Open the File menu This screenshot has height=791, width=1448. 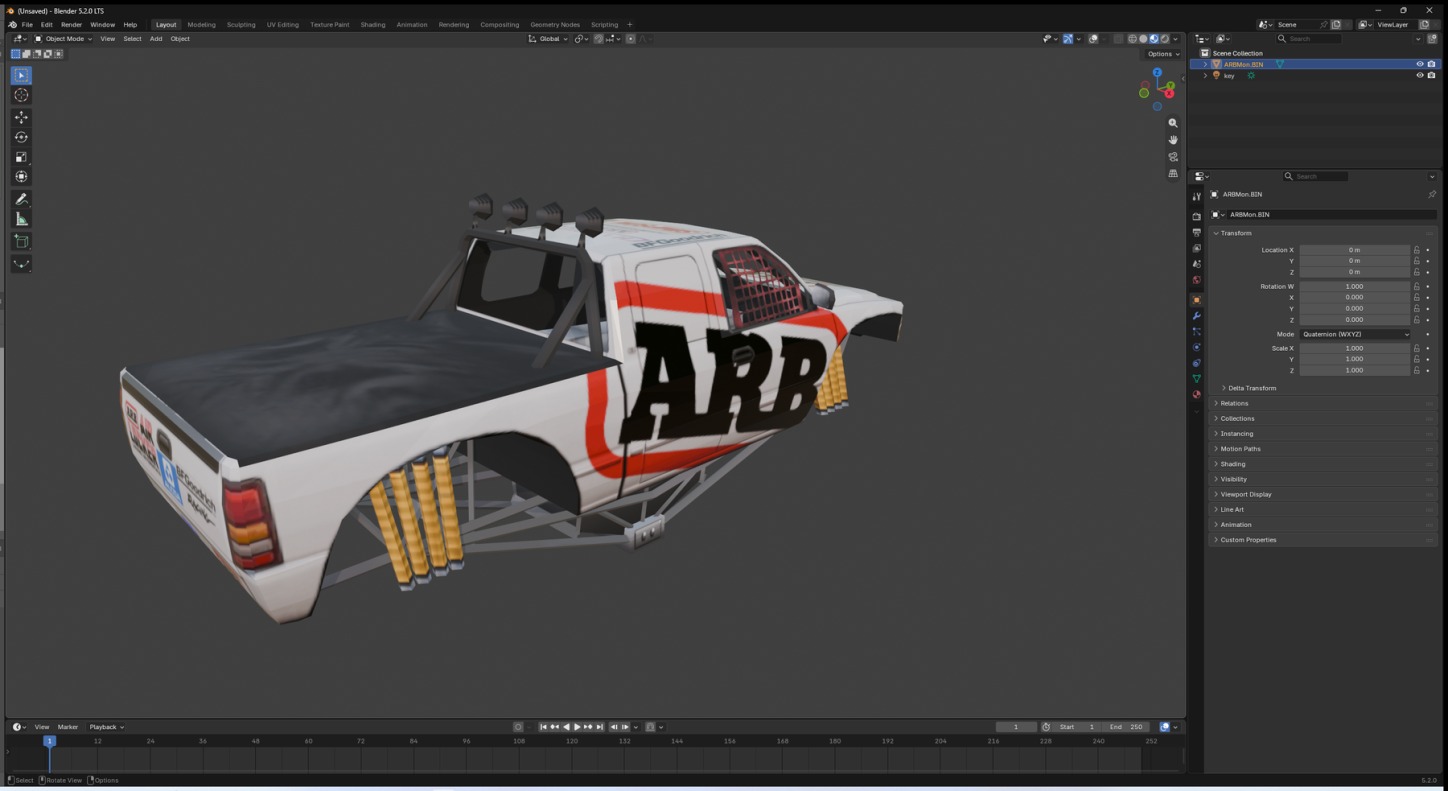27,24
